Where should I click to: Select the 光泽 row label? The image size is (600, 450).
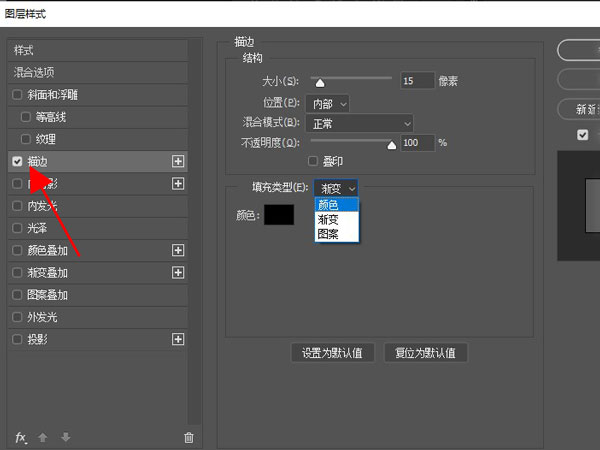(37, 228)
